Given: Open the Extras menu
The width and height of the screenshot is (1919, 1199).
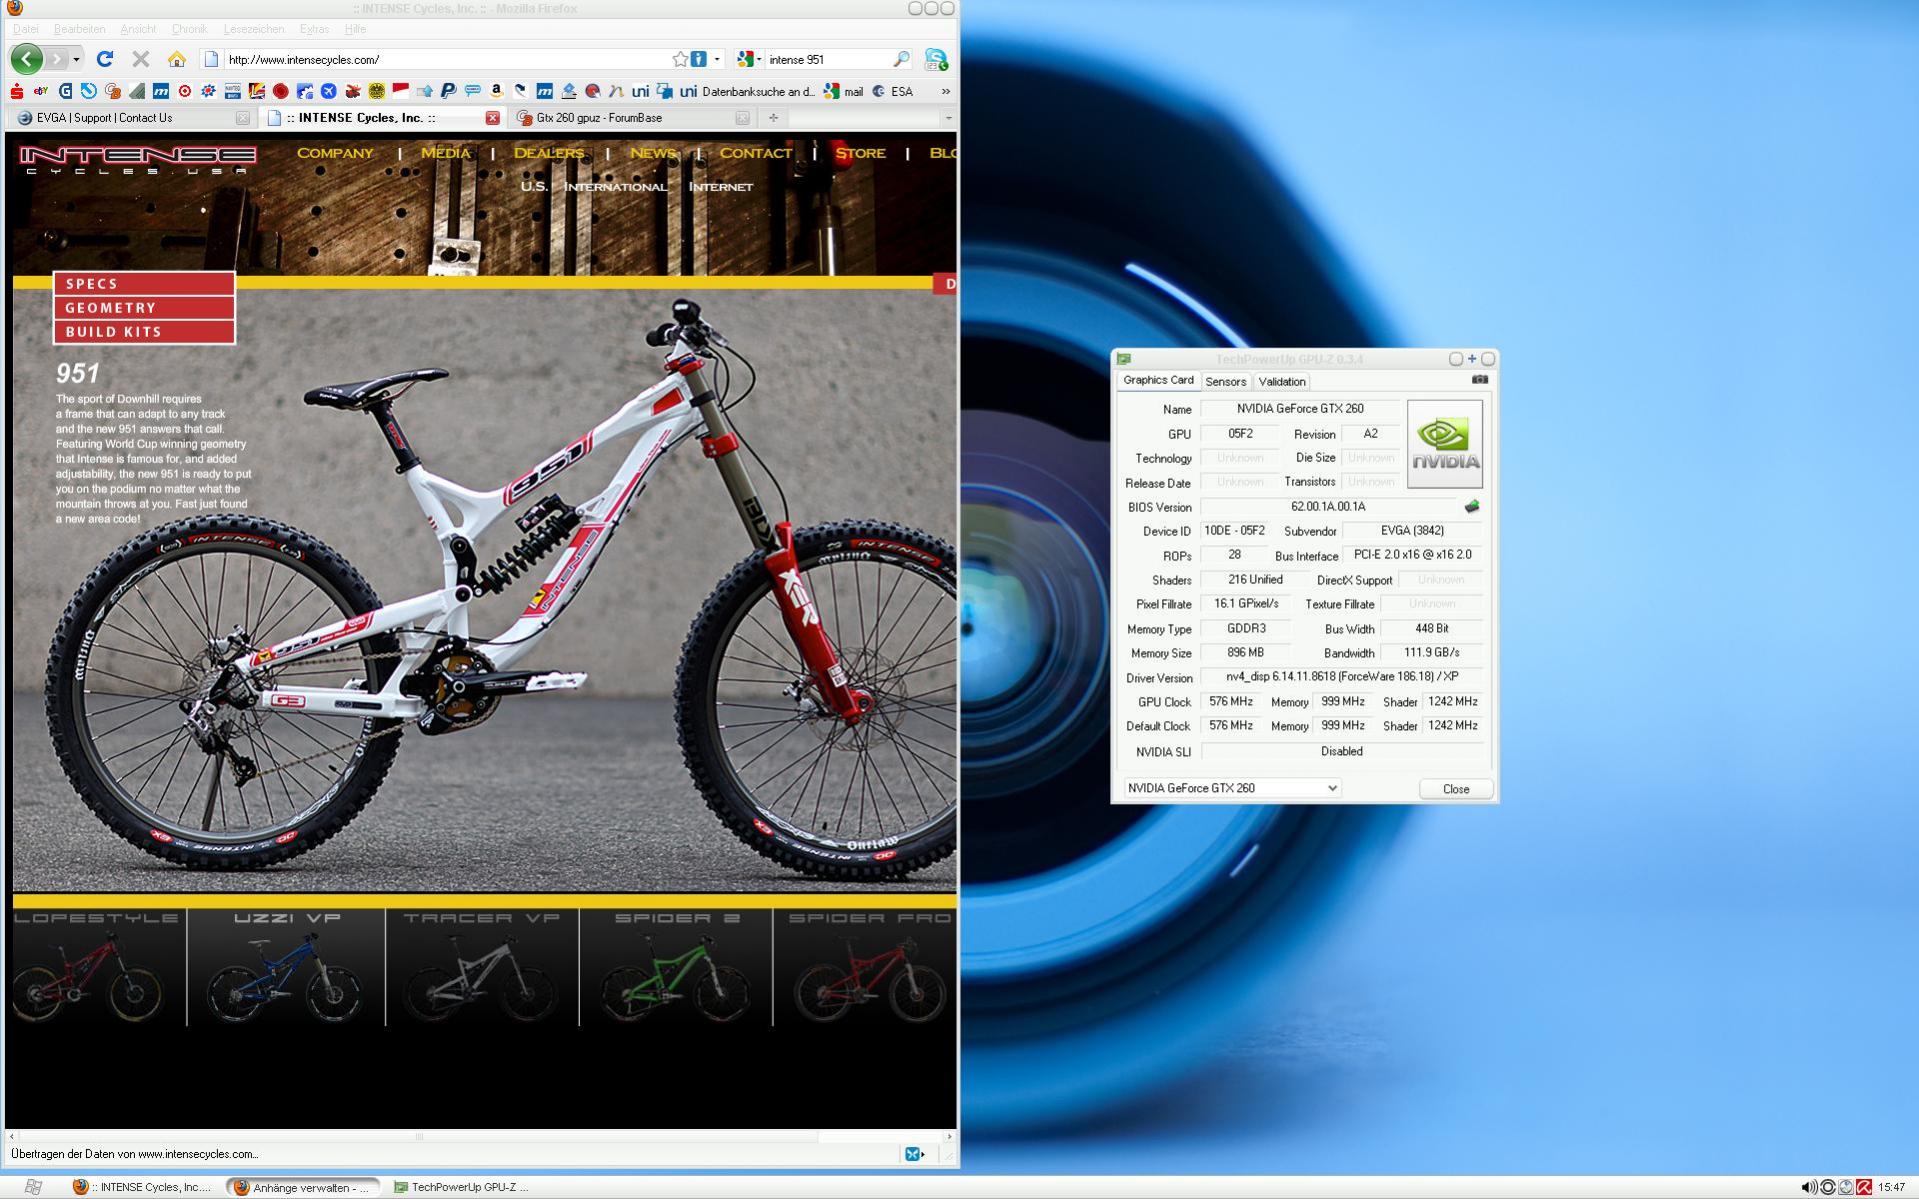Looking at the screenshot, I should (x=314, y=29).
